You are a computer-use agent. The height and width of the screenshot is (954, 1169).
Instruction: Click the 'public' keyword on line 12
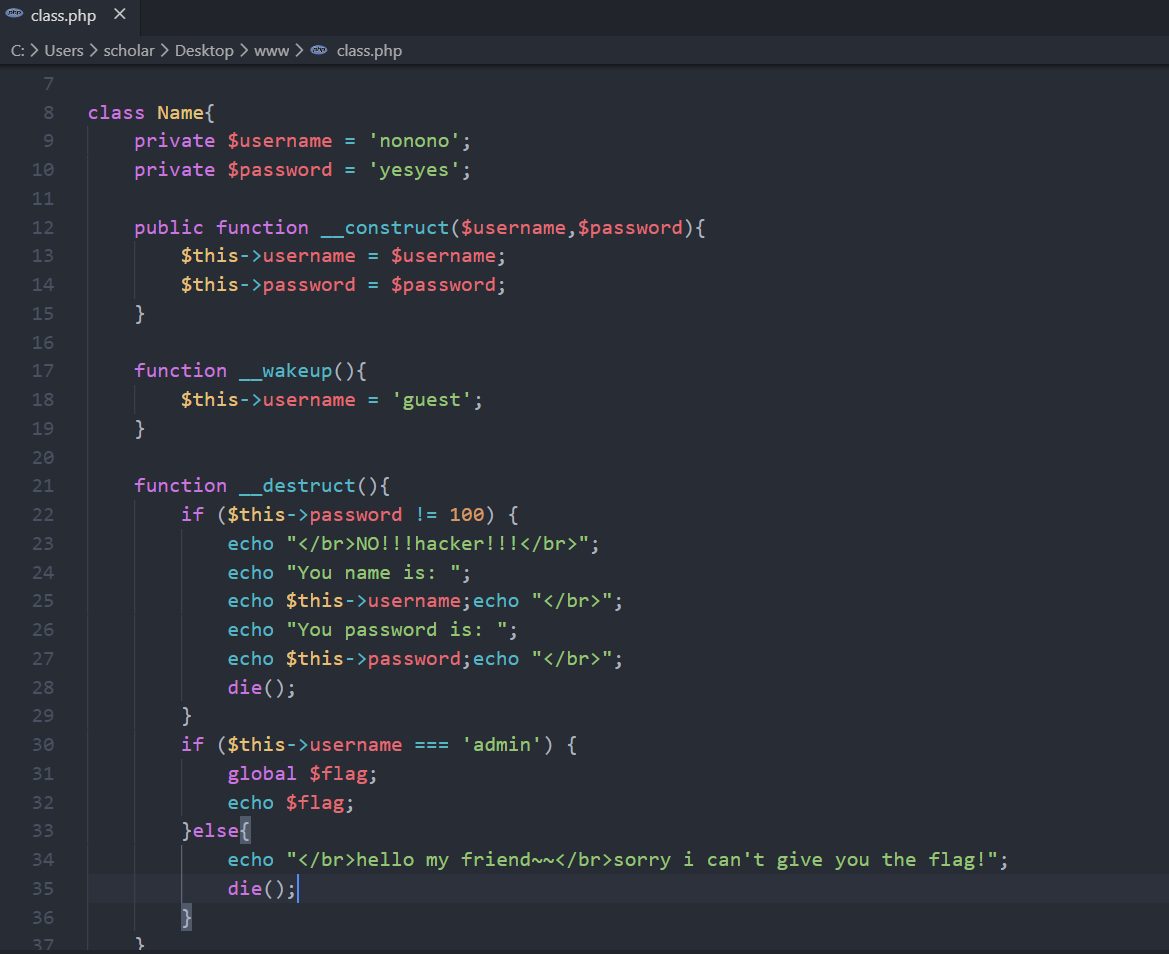pos(168,227)
